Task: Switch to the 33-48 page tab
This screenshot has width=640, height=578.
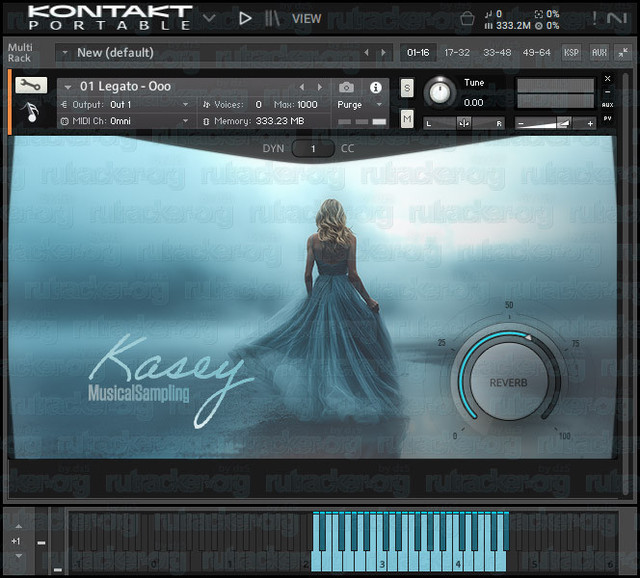Action: pyautogui.click(x=497, y=53)
